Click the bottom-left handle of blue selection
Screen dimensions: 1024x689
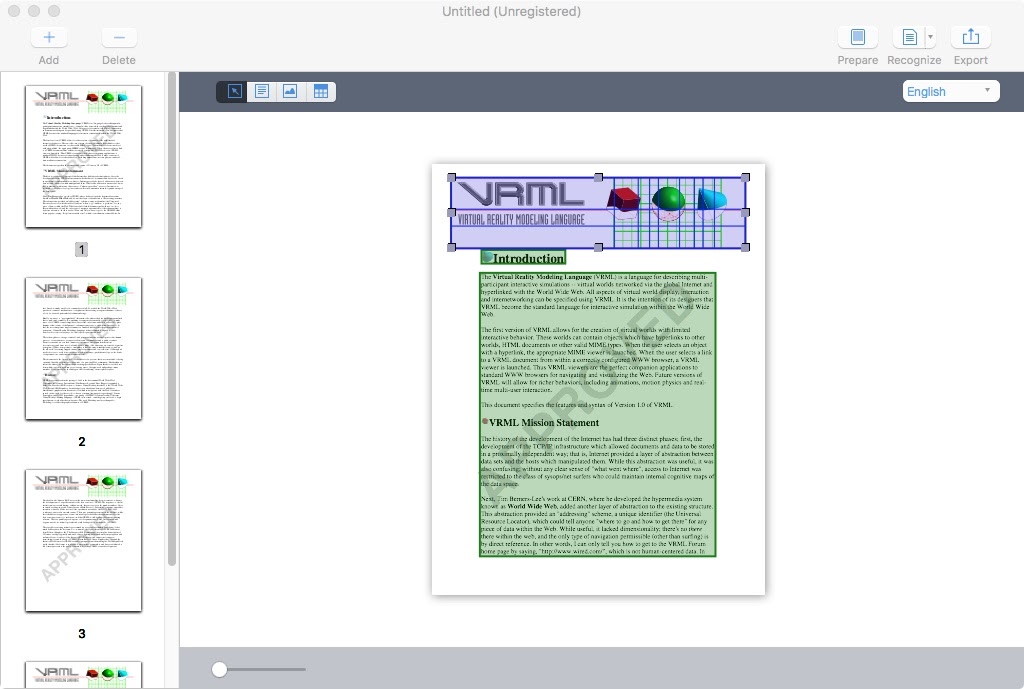[451, 248]
